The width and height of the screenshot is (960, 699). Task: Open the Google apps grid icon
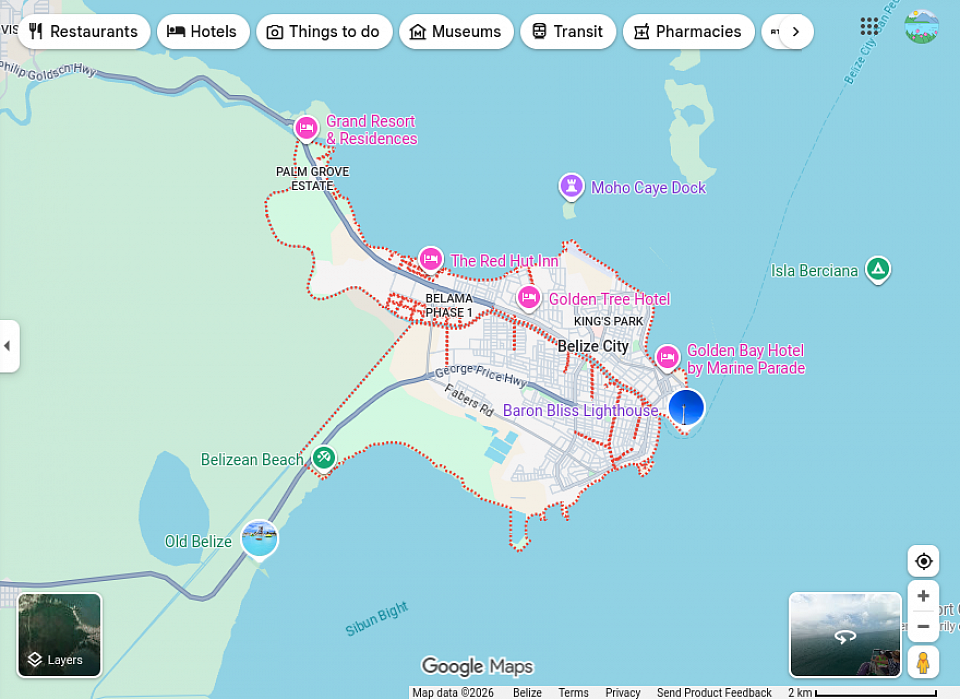coord(870,27)
